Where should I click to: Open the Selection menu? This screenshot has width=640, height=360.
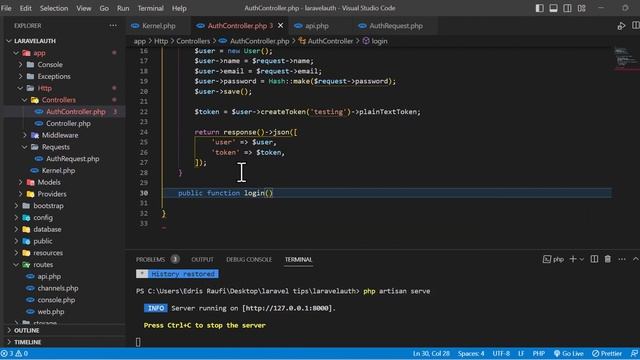54,8
